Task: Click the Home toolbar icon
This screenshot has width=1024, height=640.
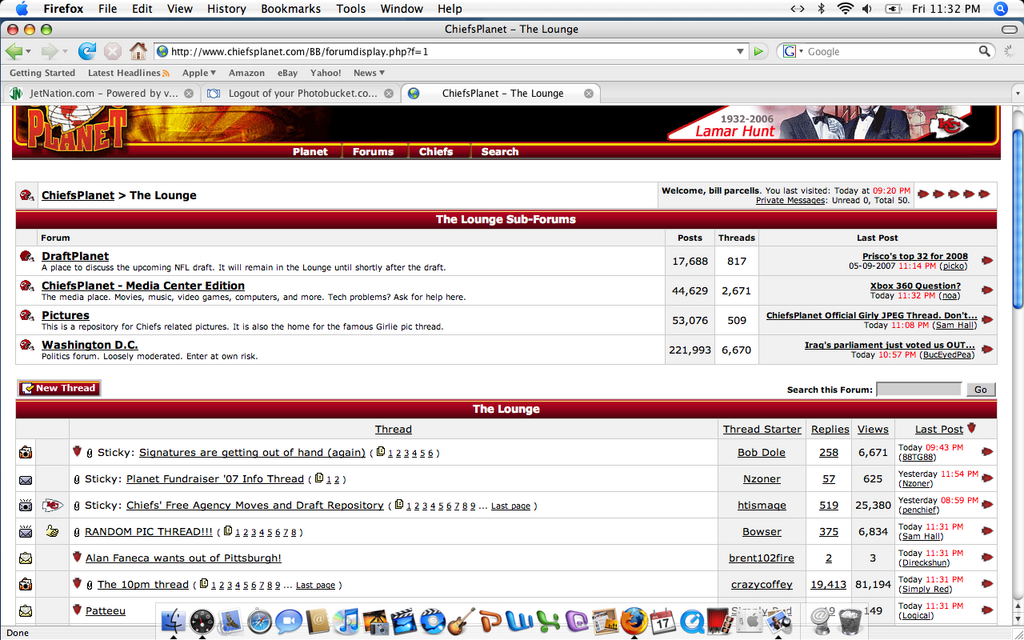Action: (138, 51)
